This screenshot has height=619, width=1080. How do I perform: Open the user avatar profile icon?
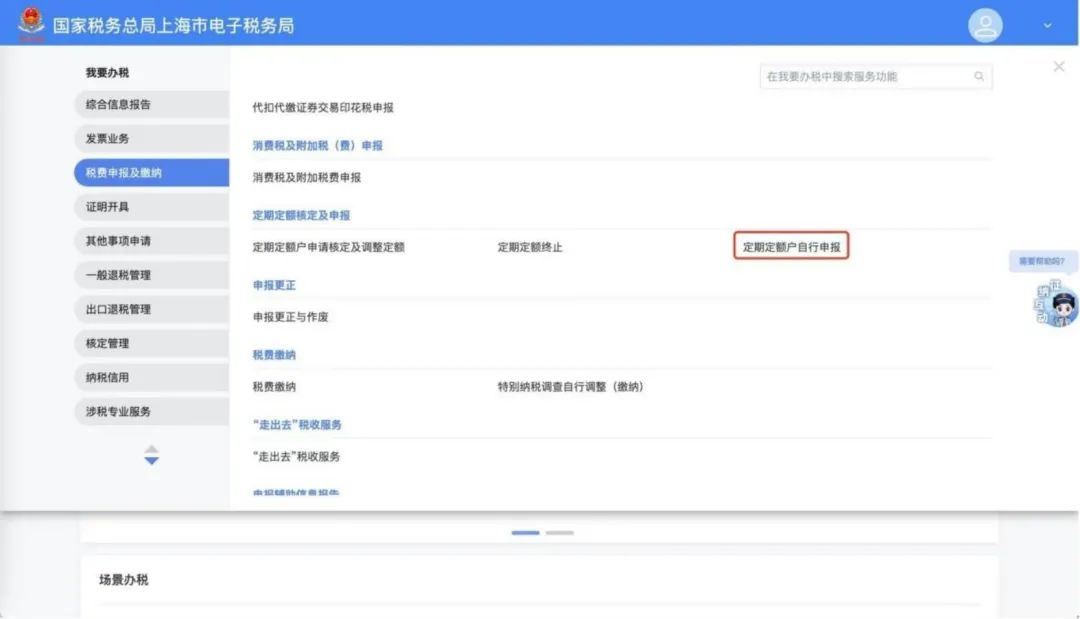click(x=984, y=25)
